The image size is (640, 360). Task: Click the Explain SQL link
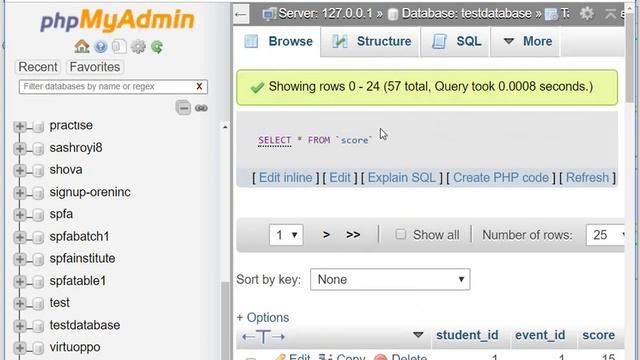[x=402, y=178]
